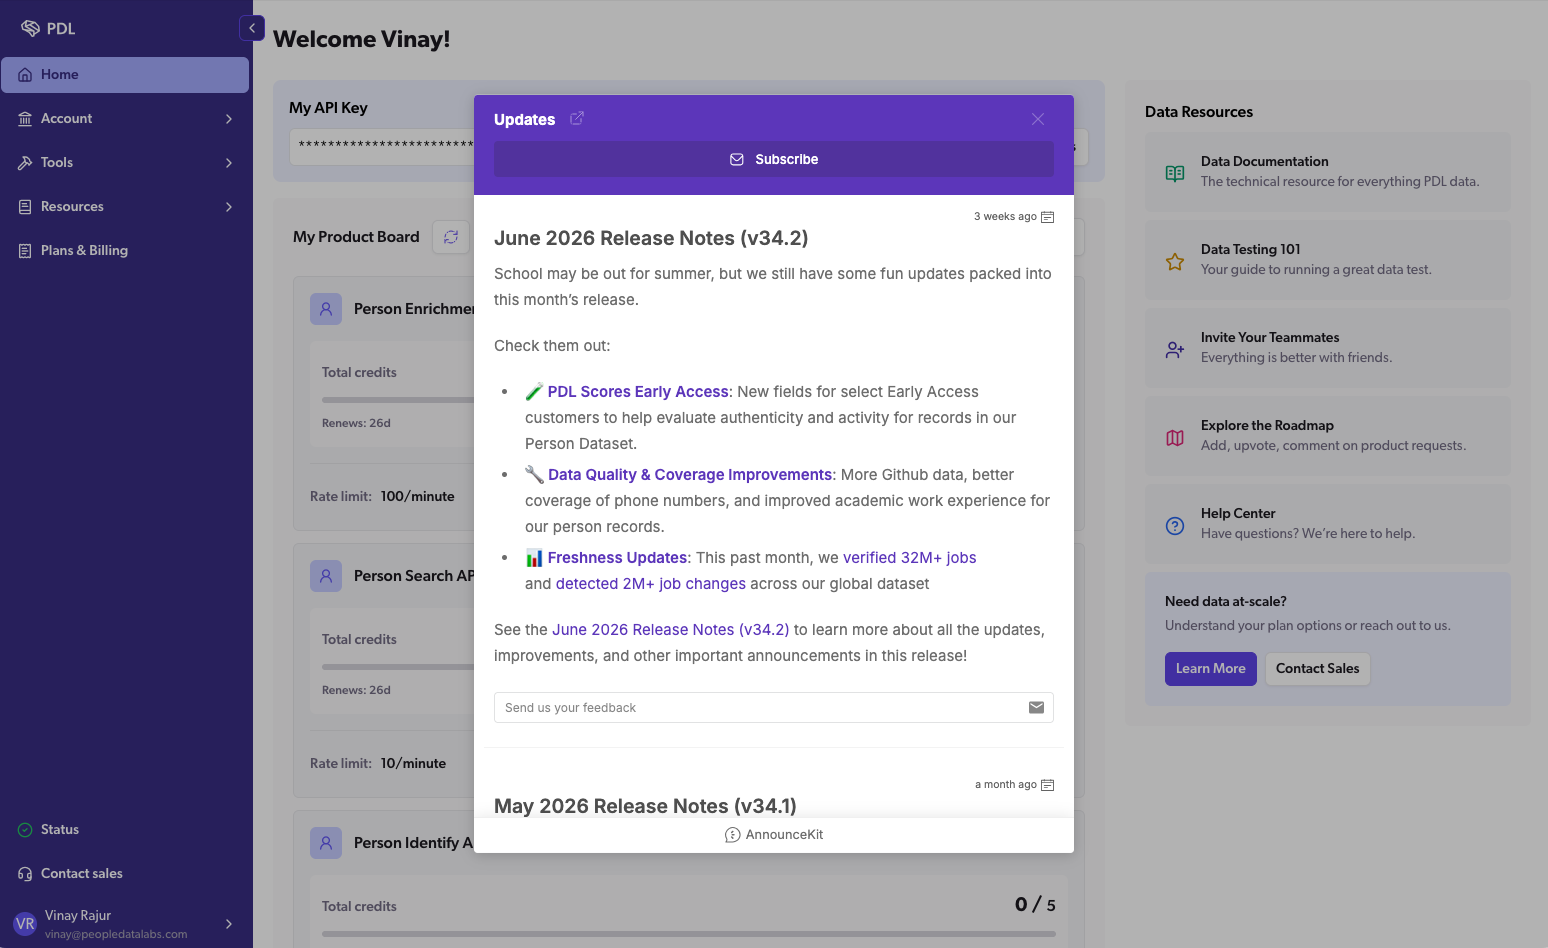The width and height of the screenshot is (1548, 948).
Task: Click the Contact sales headset icon
Action: pos(25,874)
